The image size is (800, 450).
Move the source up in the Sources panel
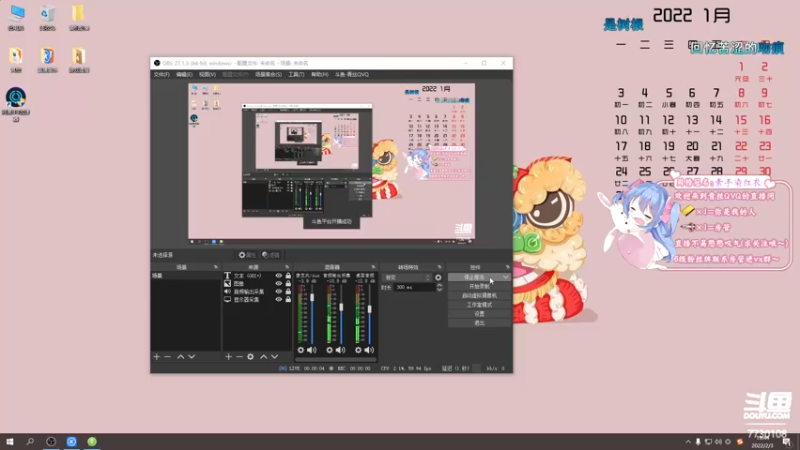click(264, 357)
